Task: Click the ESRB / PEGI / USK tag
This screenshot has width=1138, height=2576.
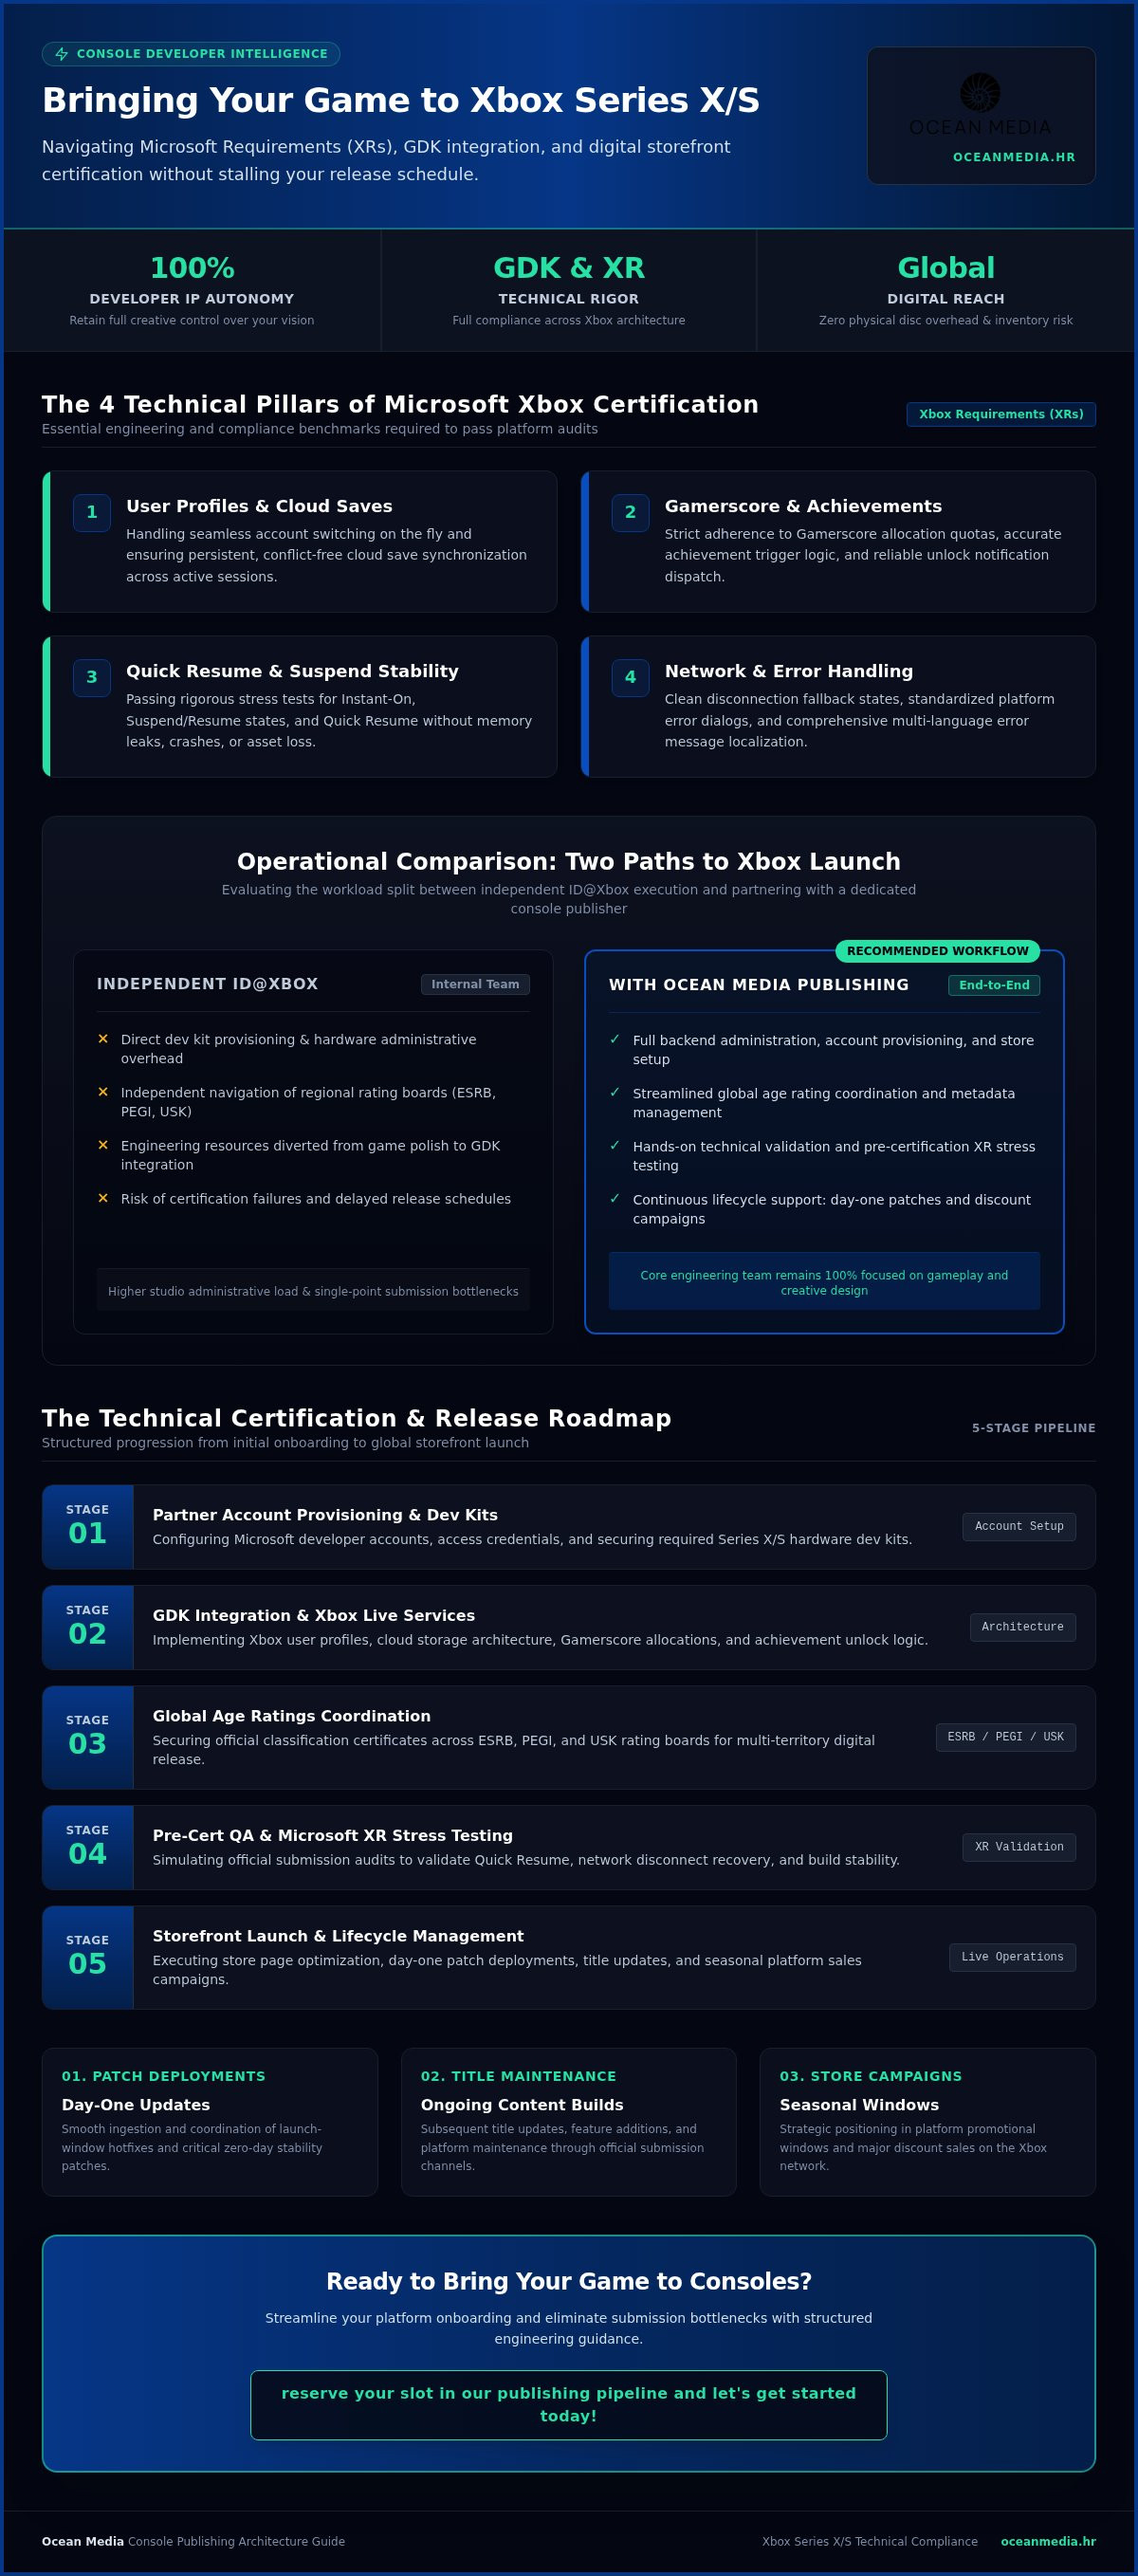Action: [1005, 1737]
